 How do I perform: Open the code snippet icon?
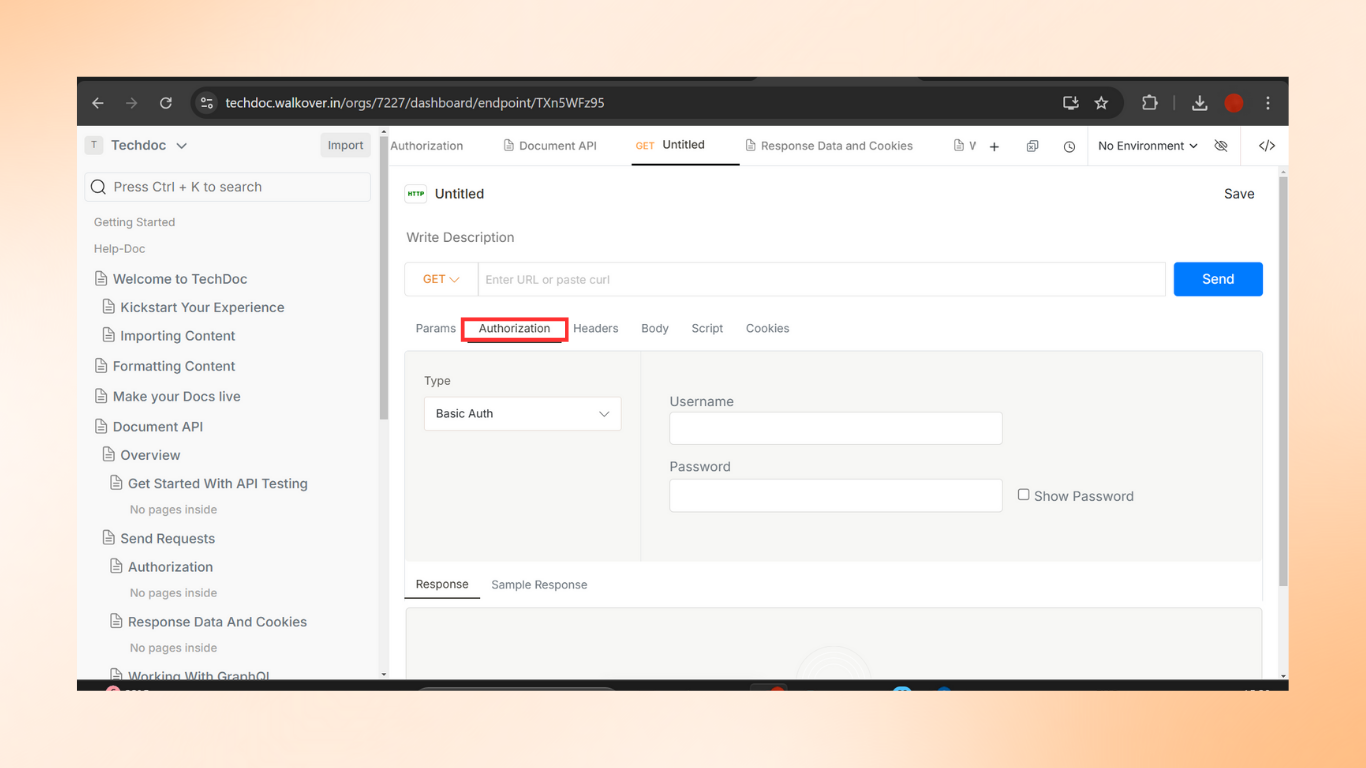[1266, 146]
